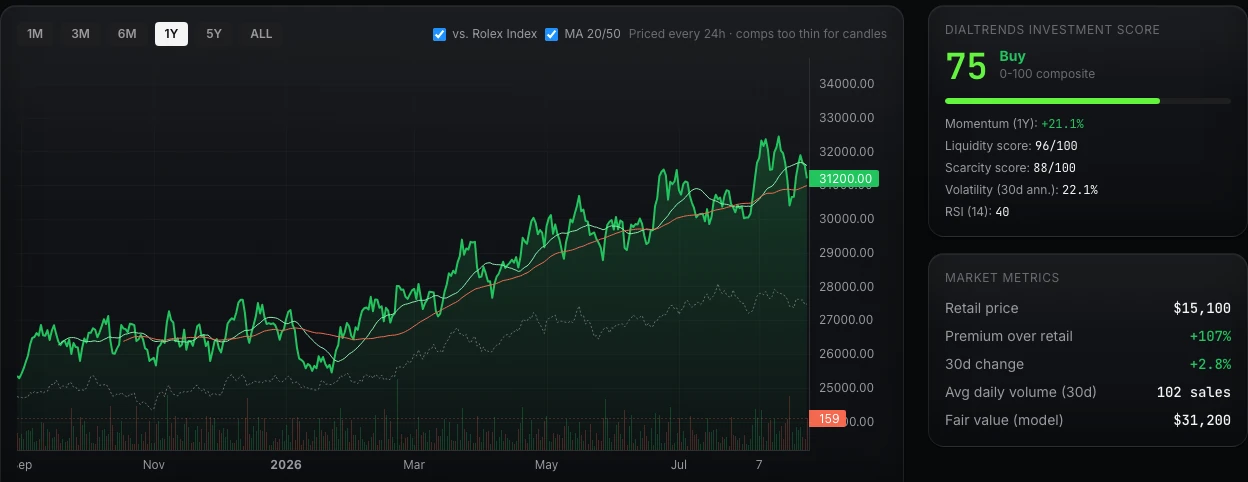This screenshot has height=482, width=1248.
Task: Click the 28000.00 price axis label
Action: [847, 286]
